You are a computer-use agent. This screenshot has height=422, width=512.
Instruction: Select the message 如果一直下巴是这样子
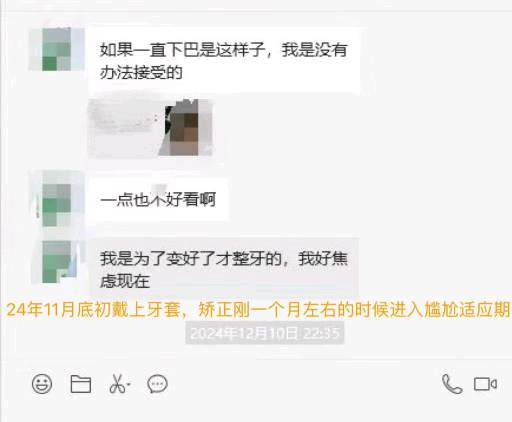(x=224, y=61)
